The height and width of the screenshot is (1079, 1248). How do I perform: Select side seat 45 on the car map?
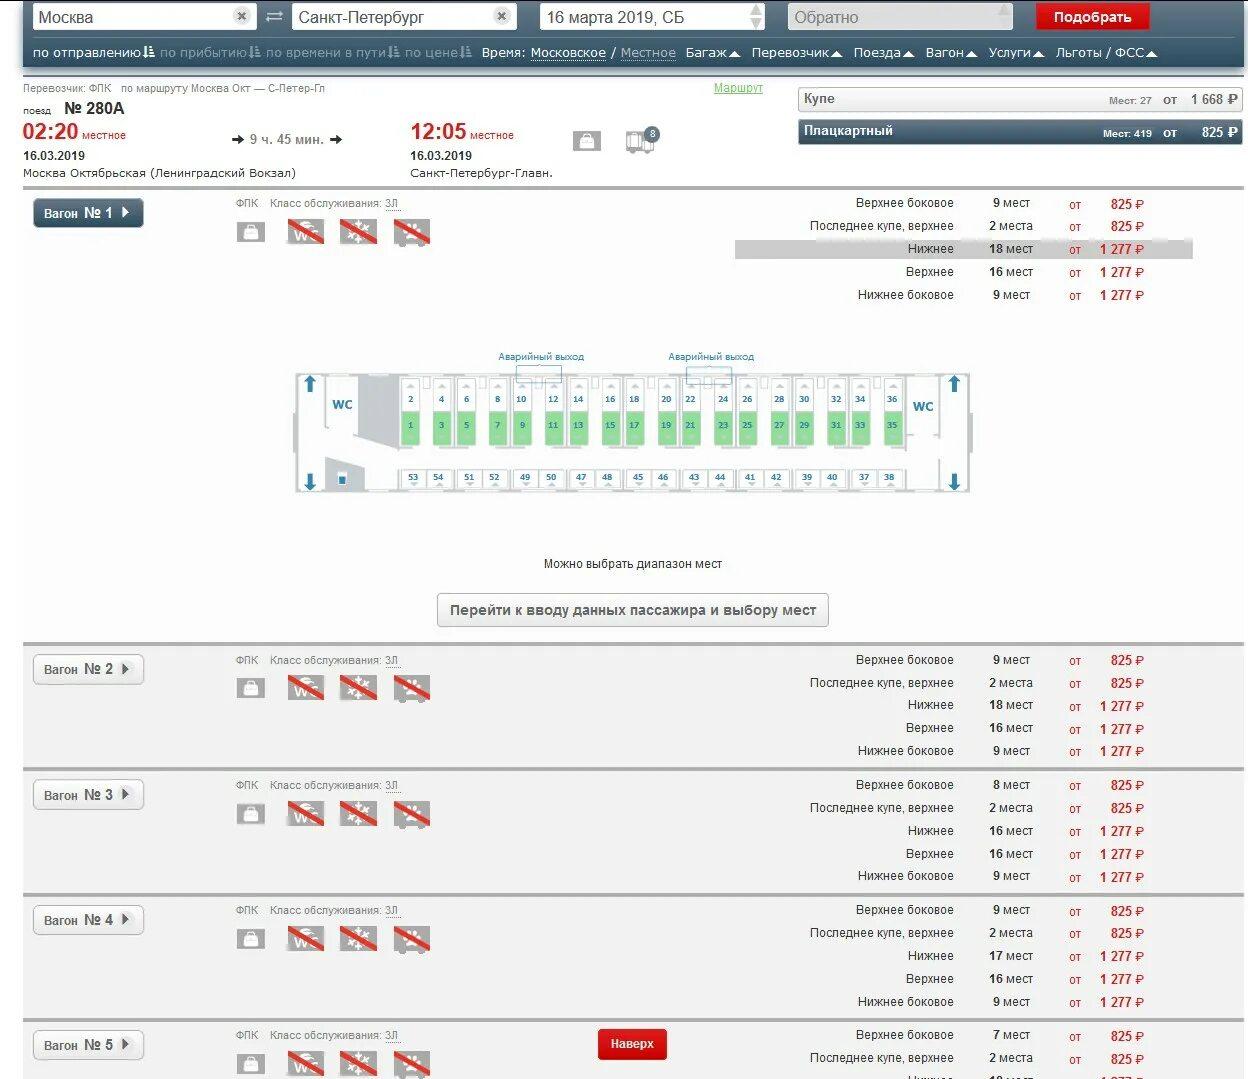click(x=638, y=478)
